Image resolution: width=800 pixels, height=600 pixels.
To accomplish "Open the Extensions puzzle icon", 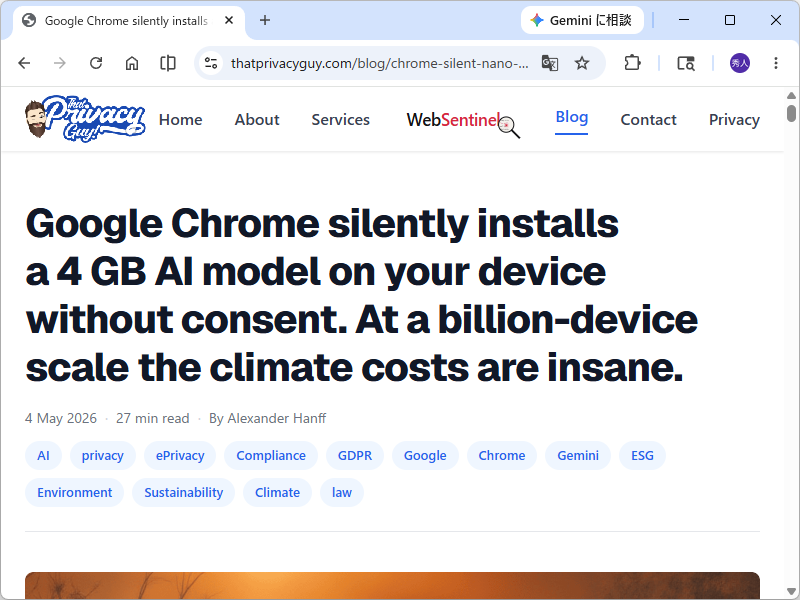I will (632, 63).
